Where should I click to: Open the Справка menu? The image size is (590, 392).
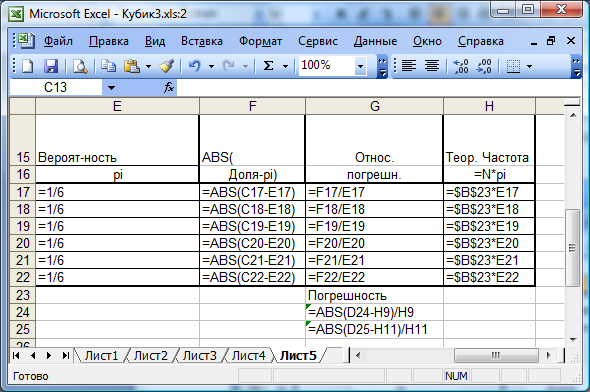click(481, 41)
